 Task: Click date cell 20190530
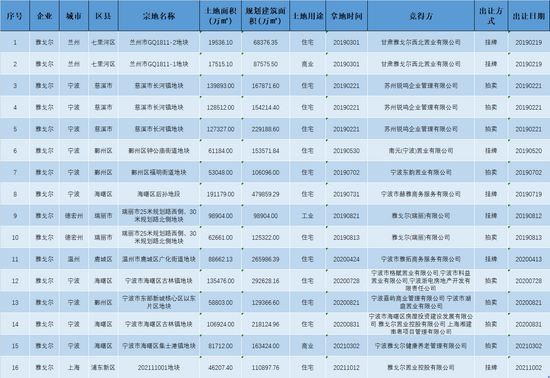[347, 151]
